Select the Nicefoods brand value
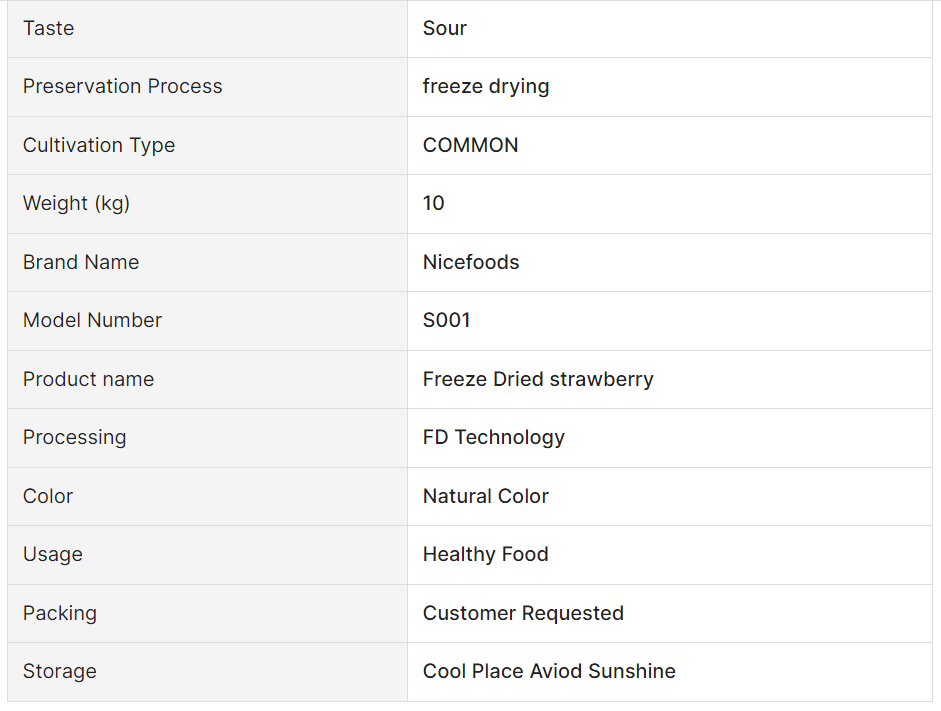This screenshot has width=941, height=711. [471, 262]
